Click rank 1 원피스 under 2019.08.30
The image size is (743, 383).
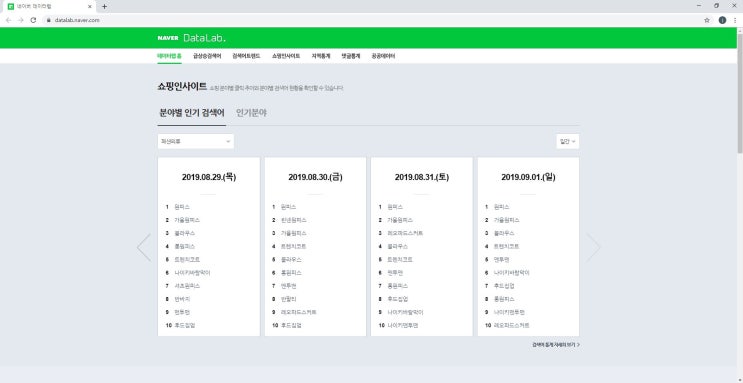289,207
